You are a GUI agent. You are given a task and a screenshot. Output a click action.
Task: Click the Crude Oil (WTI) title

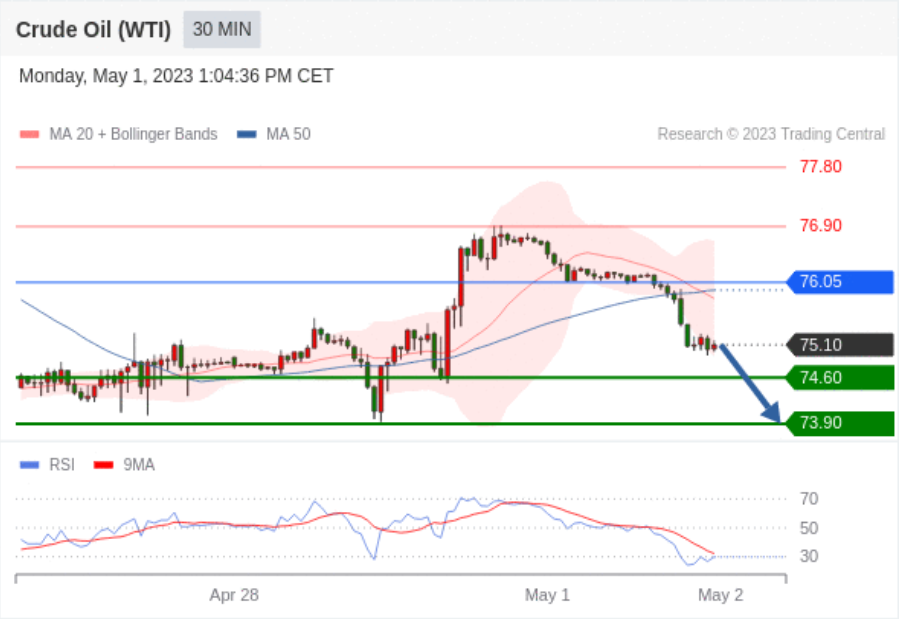(93, 30)
